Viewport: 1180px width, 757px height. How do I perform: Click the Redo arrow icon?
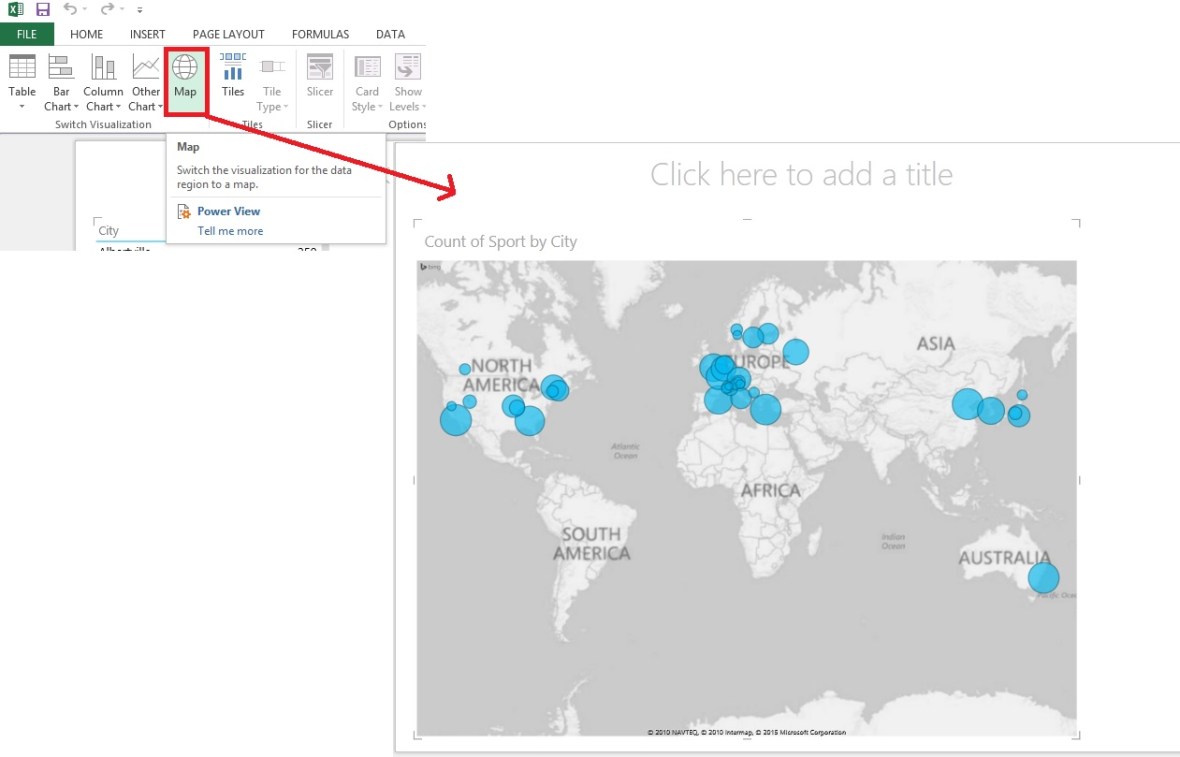coord(107,9)
